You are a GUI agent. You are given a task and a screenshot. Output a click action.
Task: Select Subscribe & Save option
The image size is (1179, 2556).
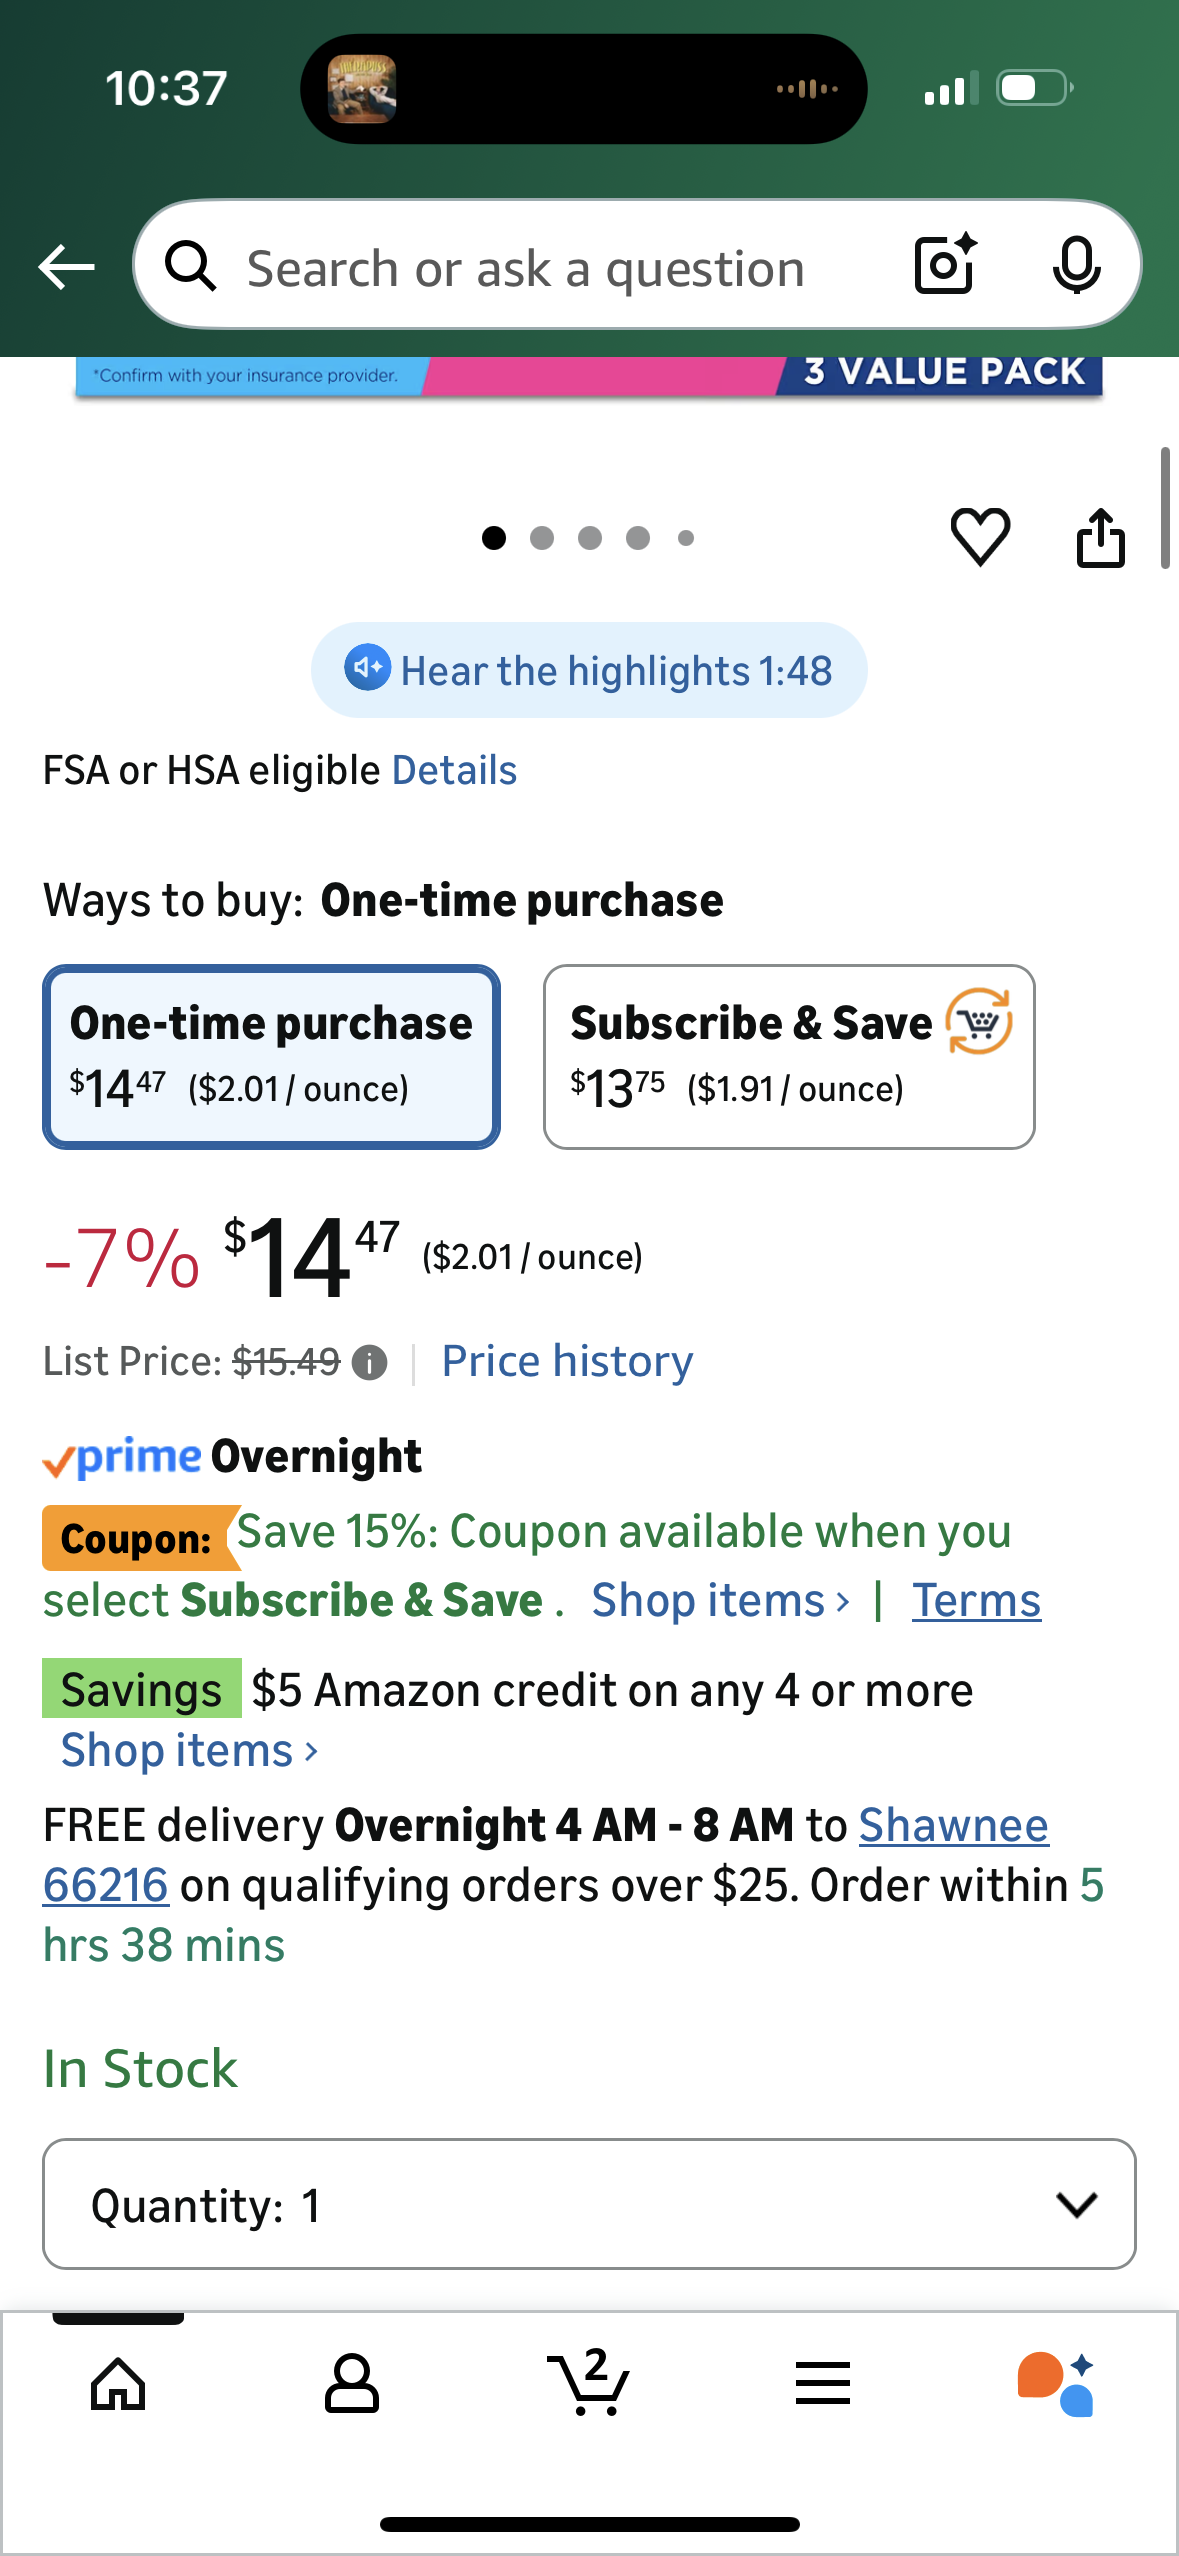click(788, 1057)
